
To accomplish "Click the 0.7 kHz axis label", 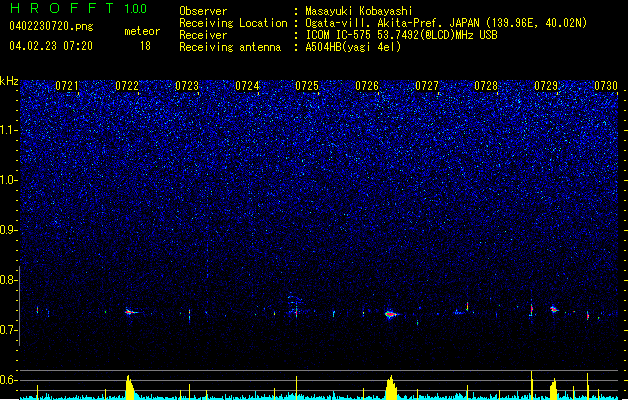I will tap(9, 330).
